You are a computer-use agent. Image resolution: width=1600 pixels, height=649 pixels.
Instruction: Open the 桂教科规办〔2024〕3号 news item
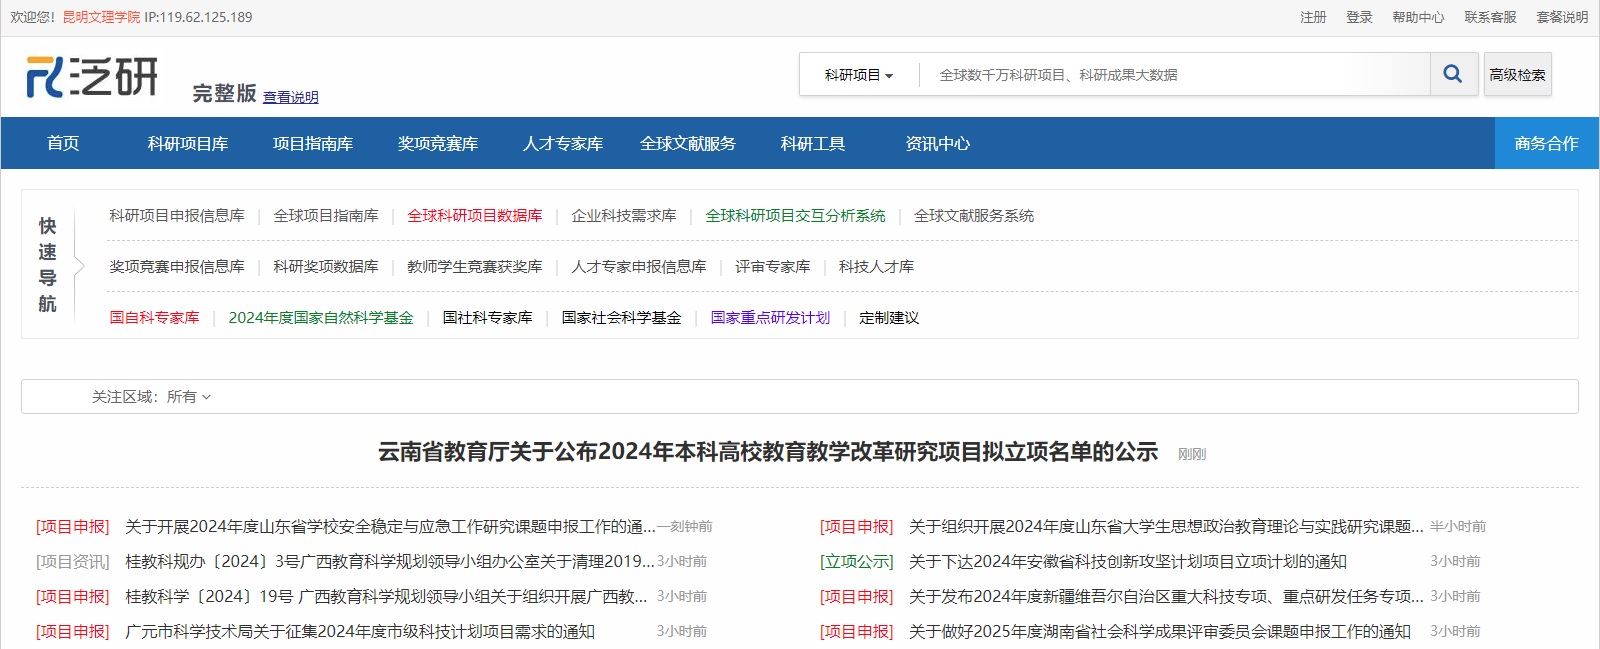[390, 561]
